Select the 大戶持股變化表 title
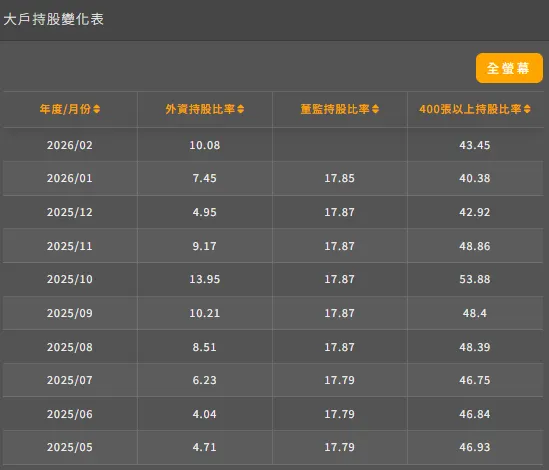This screenshot has width=549, height=470. click(x=54, y=19)
